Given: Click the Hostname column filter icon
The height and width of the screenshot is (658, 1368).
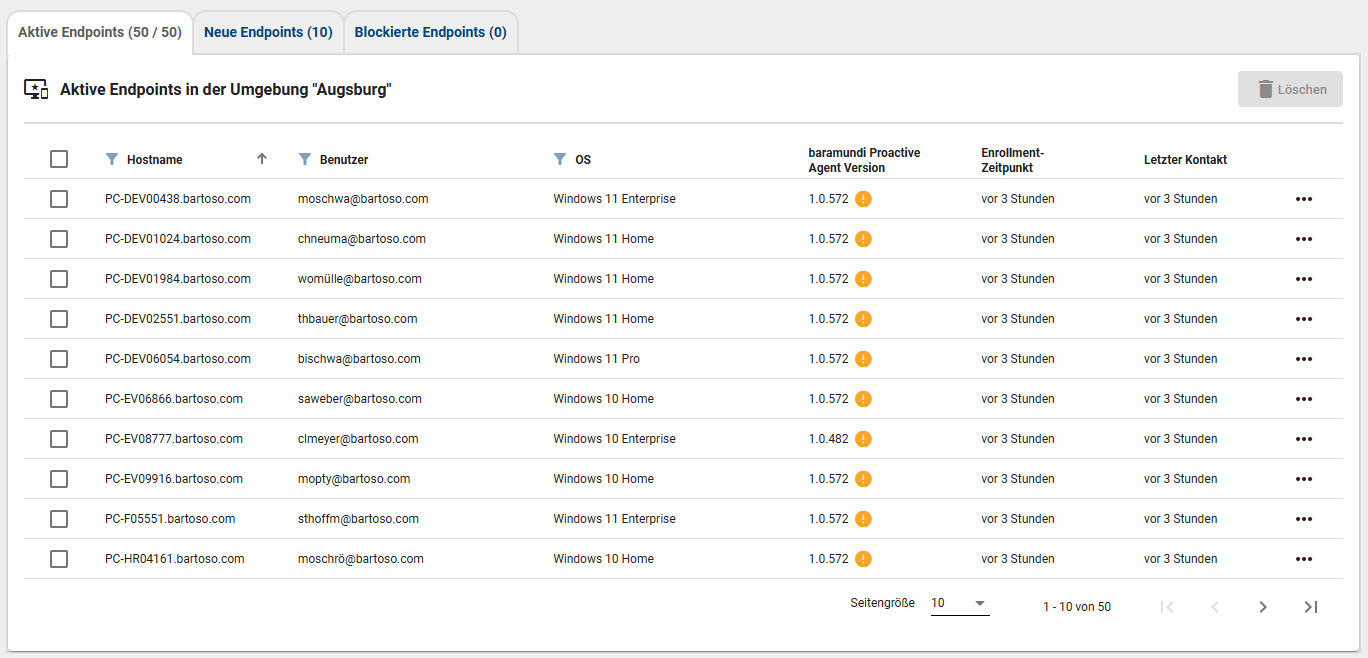Looking at the screenshot, I should point(112,159).
